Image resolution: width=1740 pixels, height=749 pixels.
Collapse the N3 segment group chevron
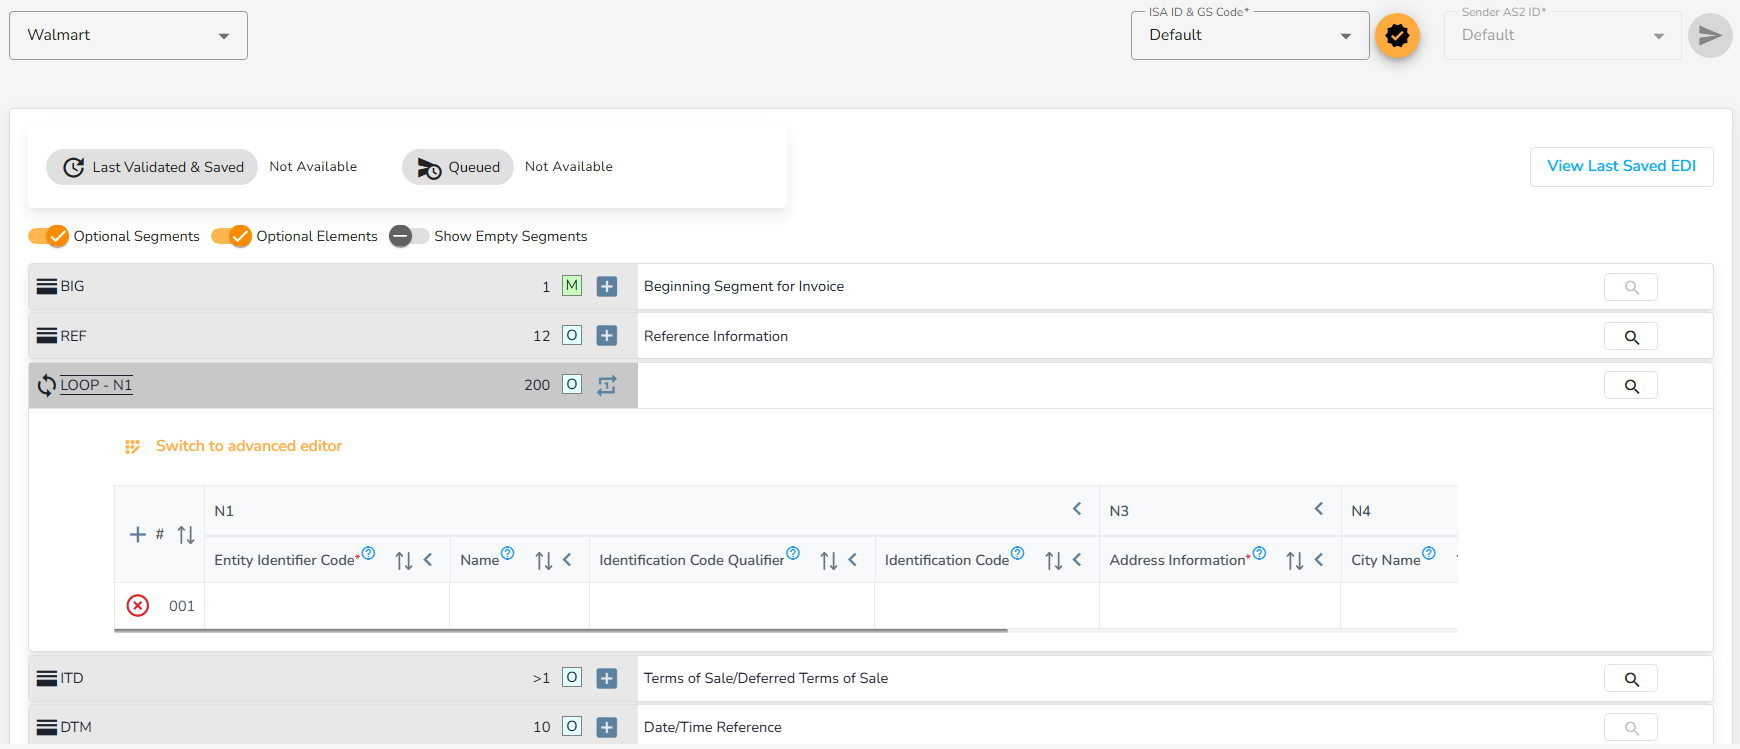click(x=1319, y=509)
